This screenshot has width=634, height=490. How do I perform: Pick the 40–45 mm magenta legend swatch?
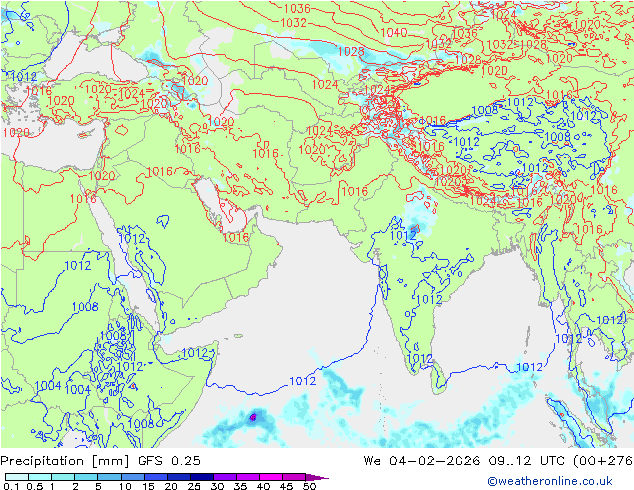271,477
